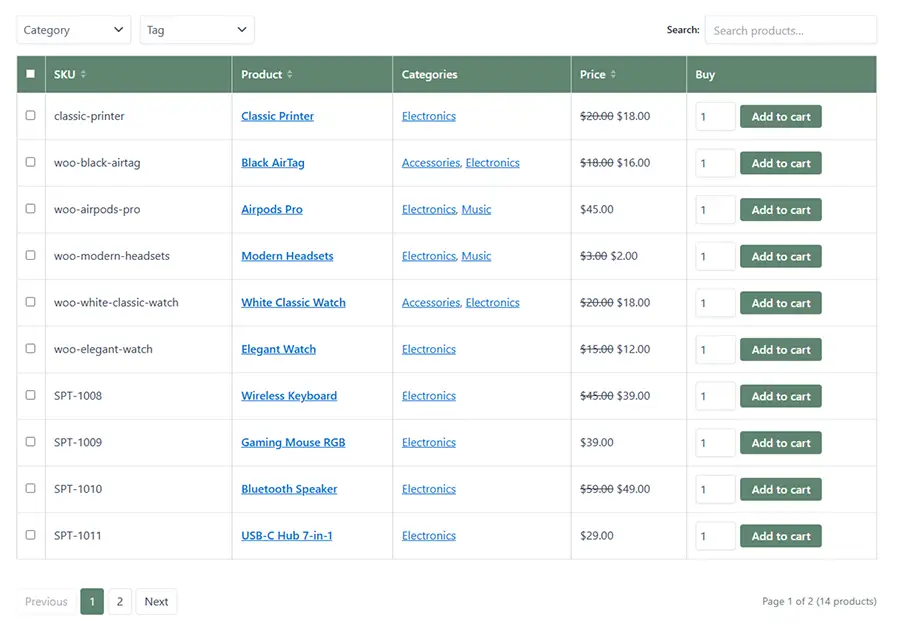Click Music category in Modern Headsets row

tap(476, 256)
